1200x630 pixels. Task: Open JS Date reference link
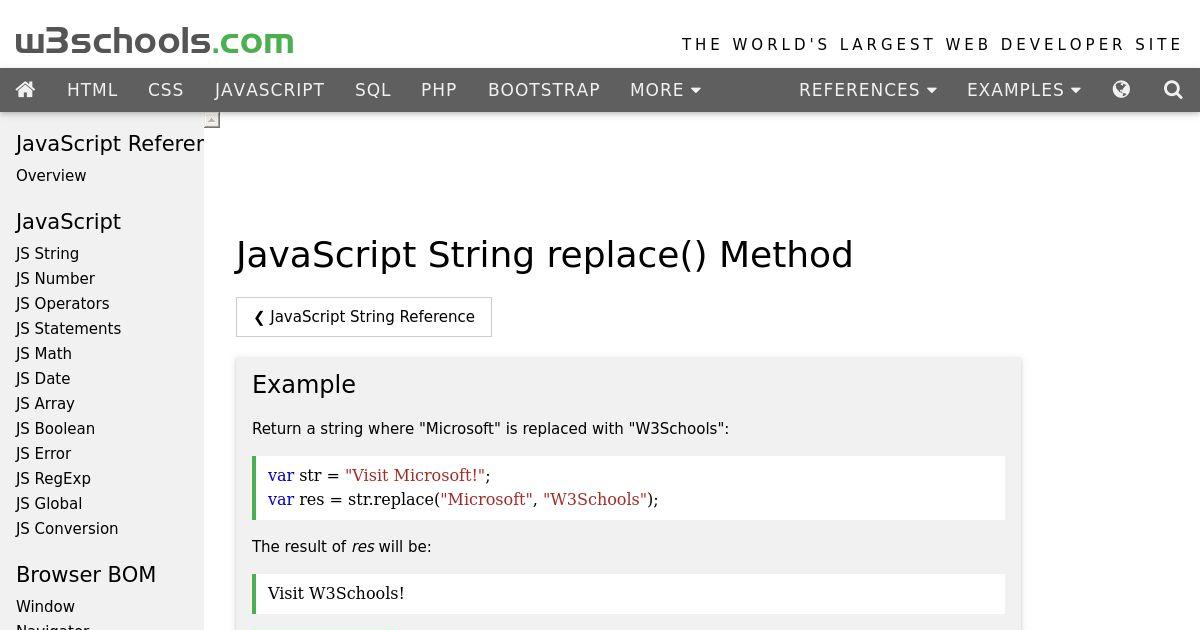click(x=43, y=379)
